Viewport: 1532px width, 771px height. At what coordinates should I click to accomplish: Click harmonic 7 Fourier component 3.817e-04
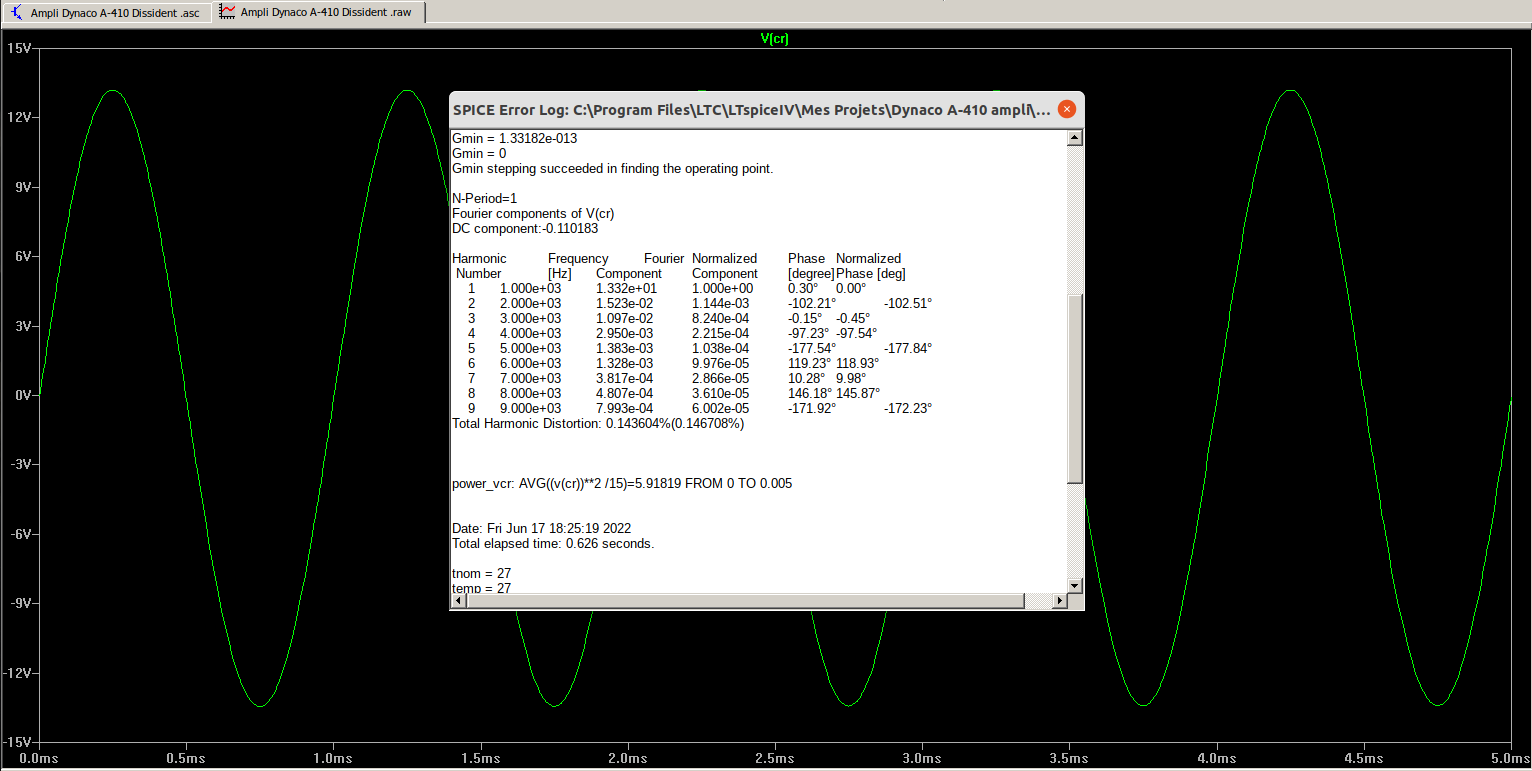[626, 379]
